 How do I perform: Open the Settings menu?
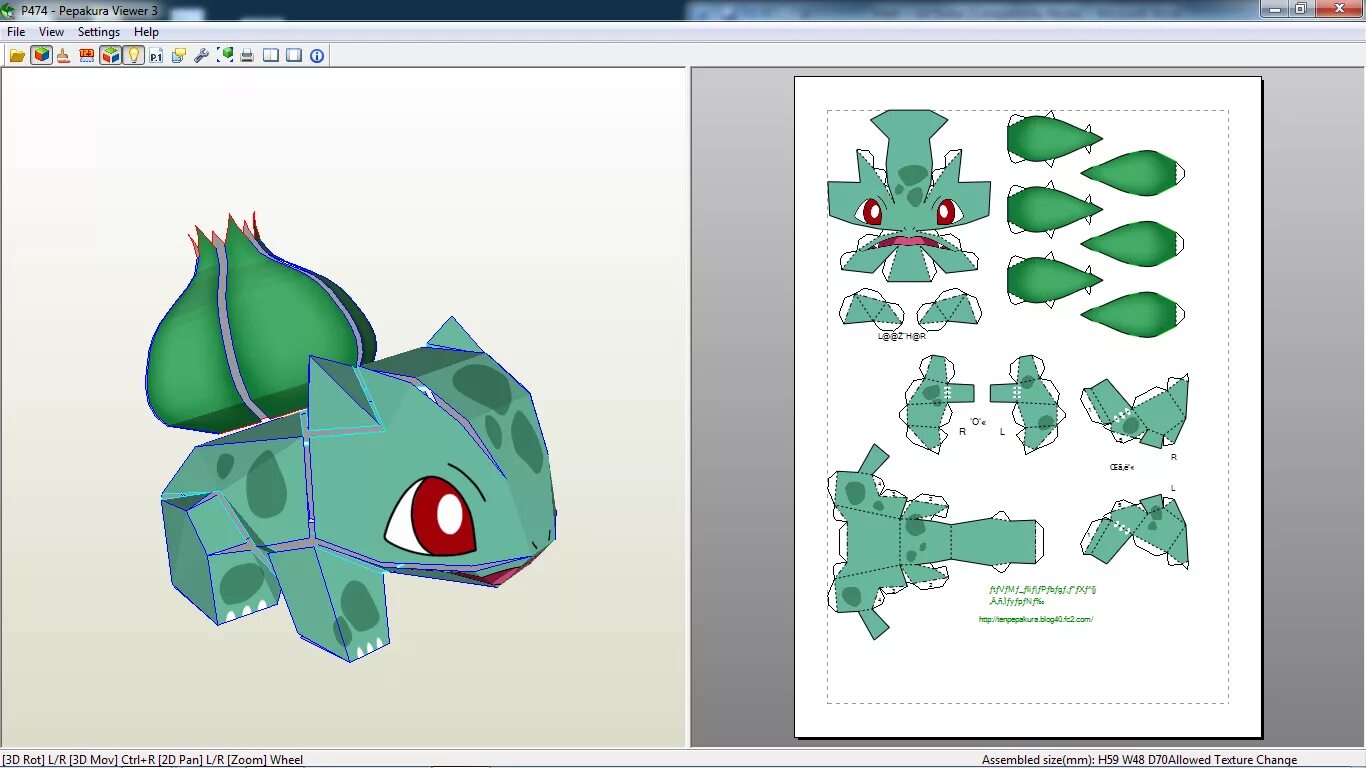coord(99,32)
